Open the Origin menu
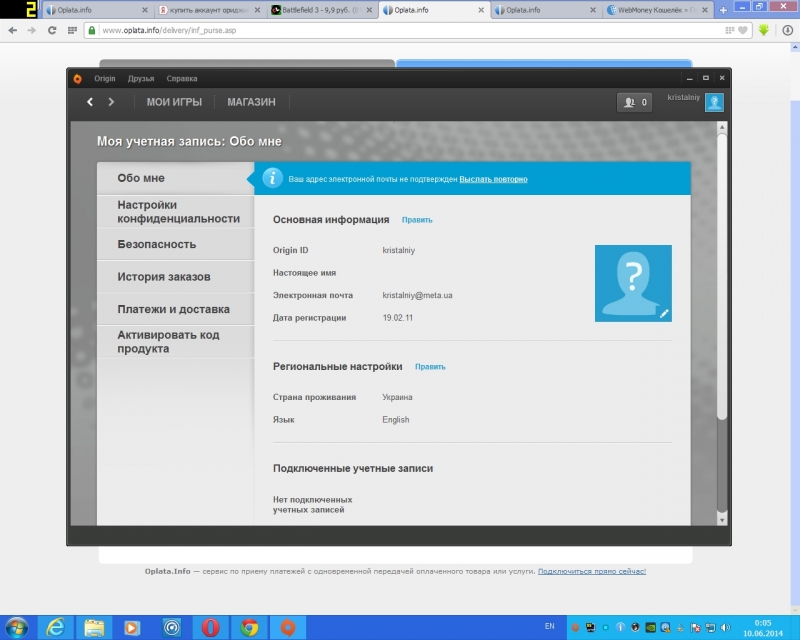 (x=105, y=79)
